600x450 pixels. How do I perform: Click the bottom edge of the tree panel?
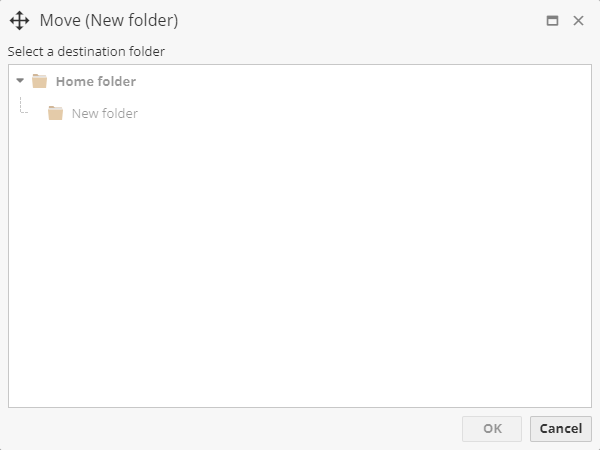pyautogui.click(x=300, y=407)
